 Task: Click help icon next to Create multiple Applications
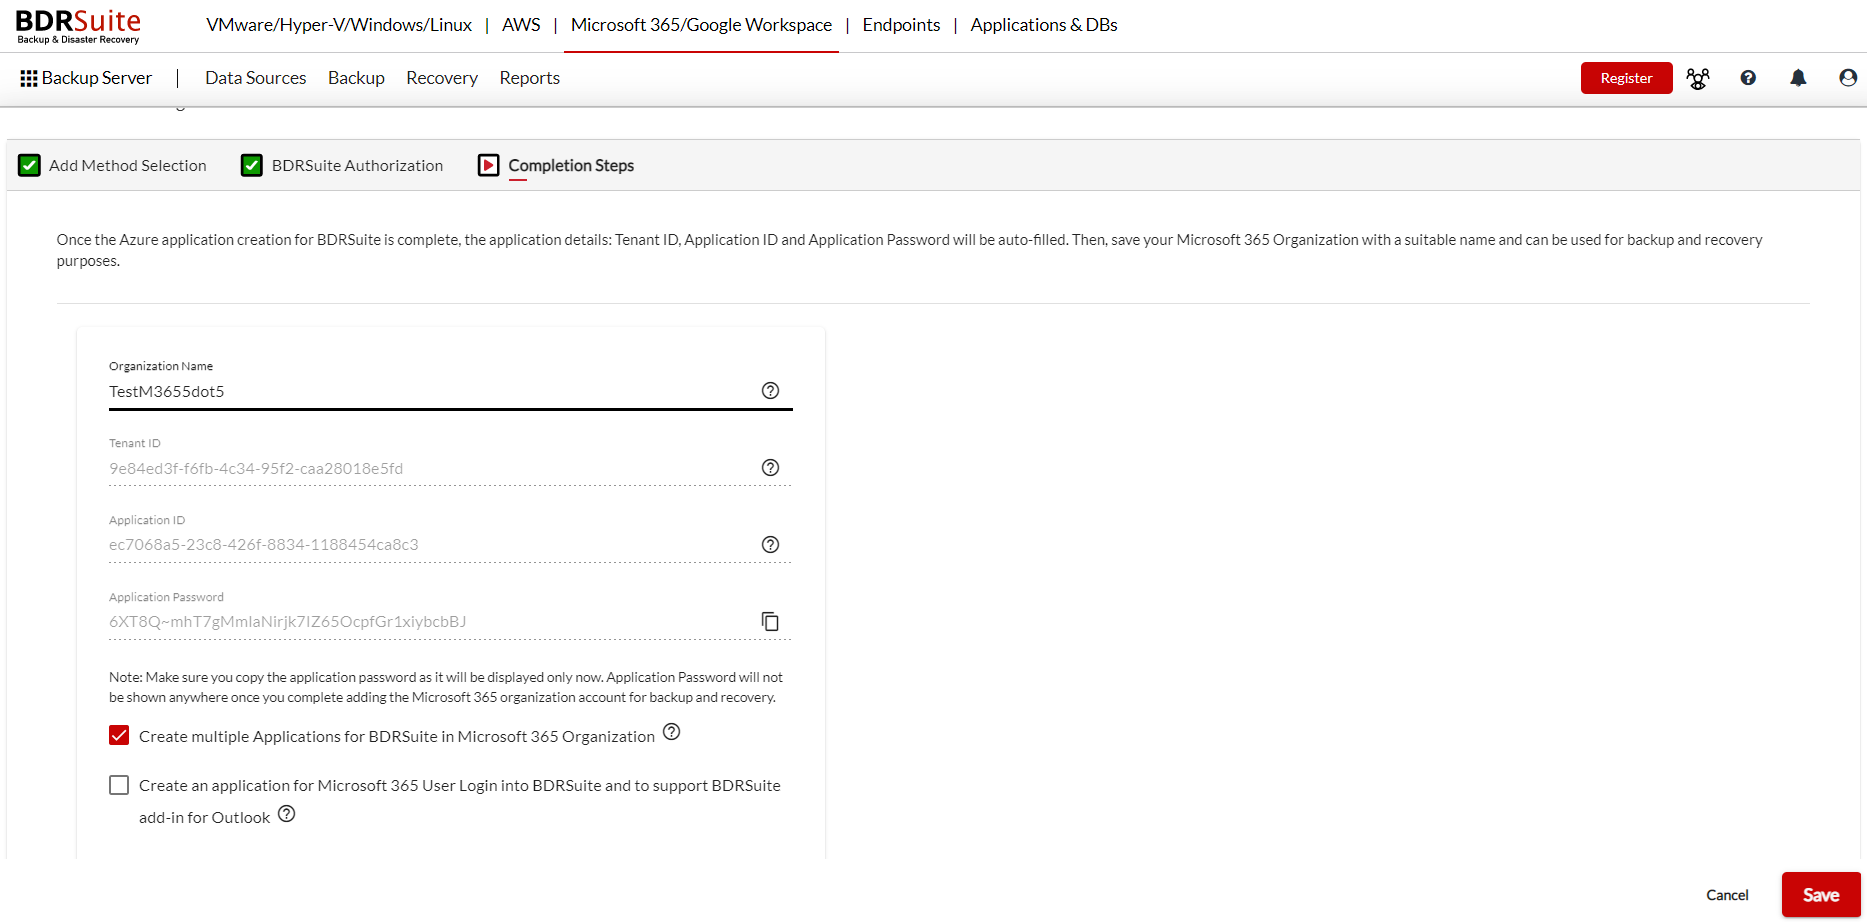click(672, 732)
